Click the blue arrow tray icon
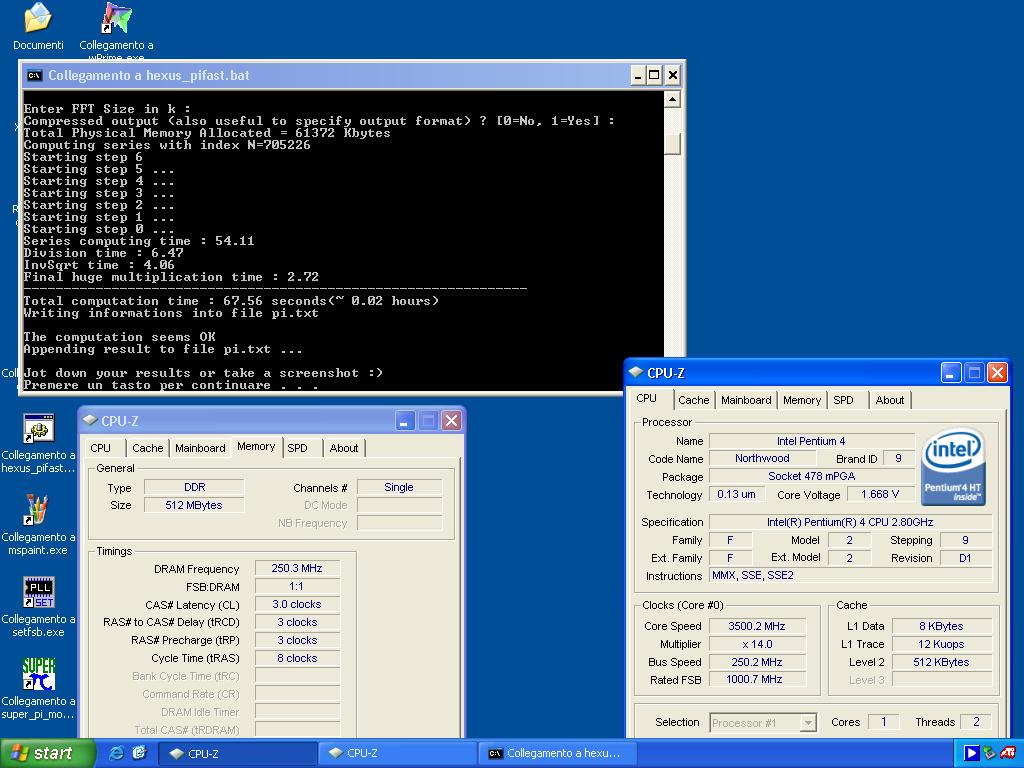Image resolution: width=1024 pixels, height=768 pixels. (971, 753)
